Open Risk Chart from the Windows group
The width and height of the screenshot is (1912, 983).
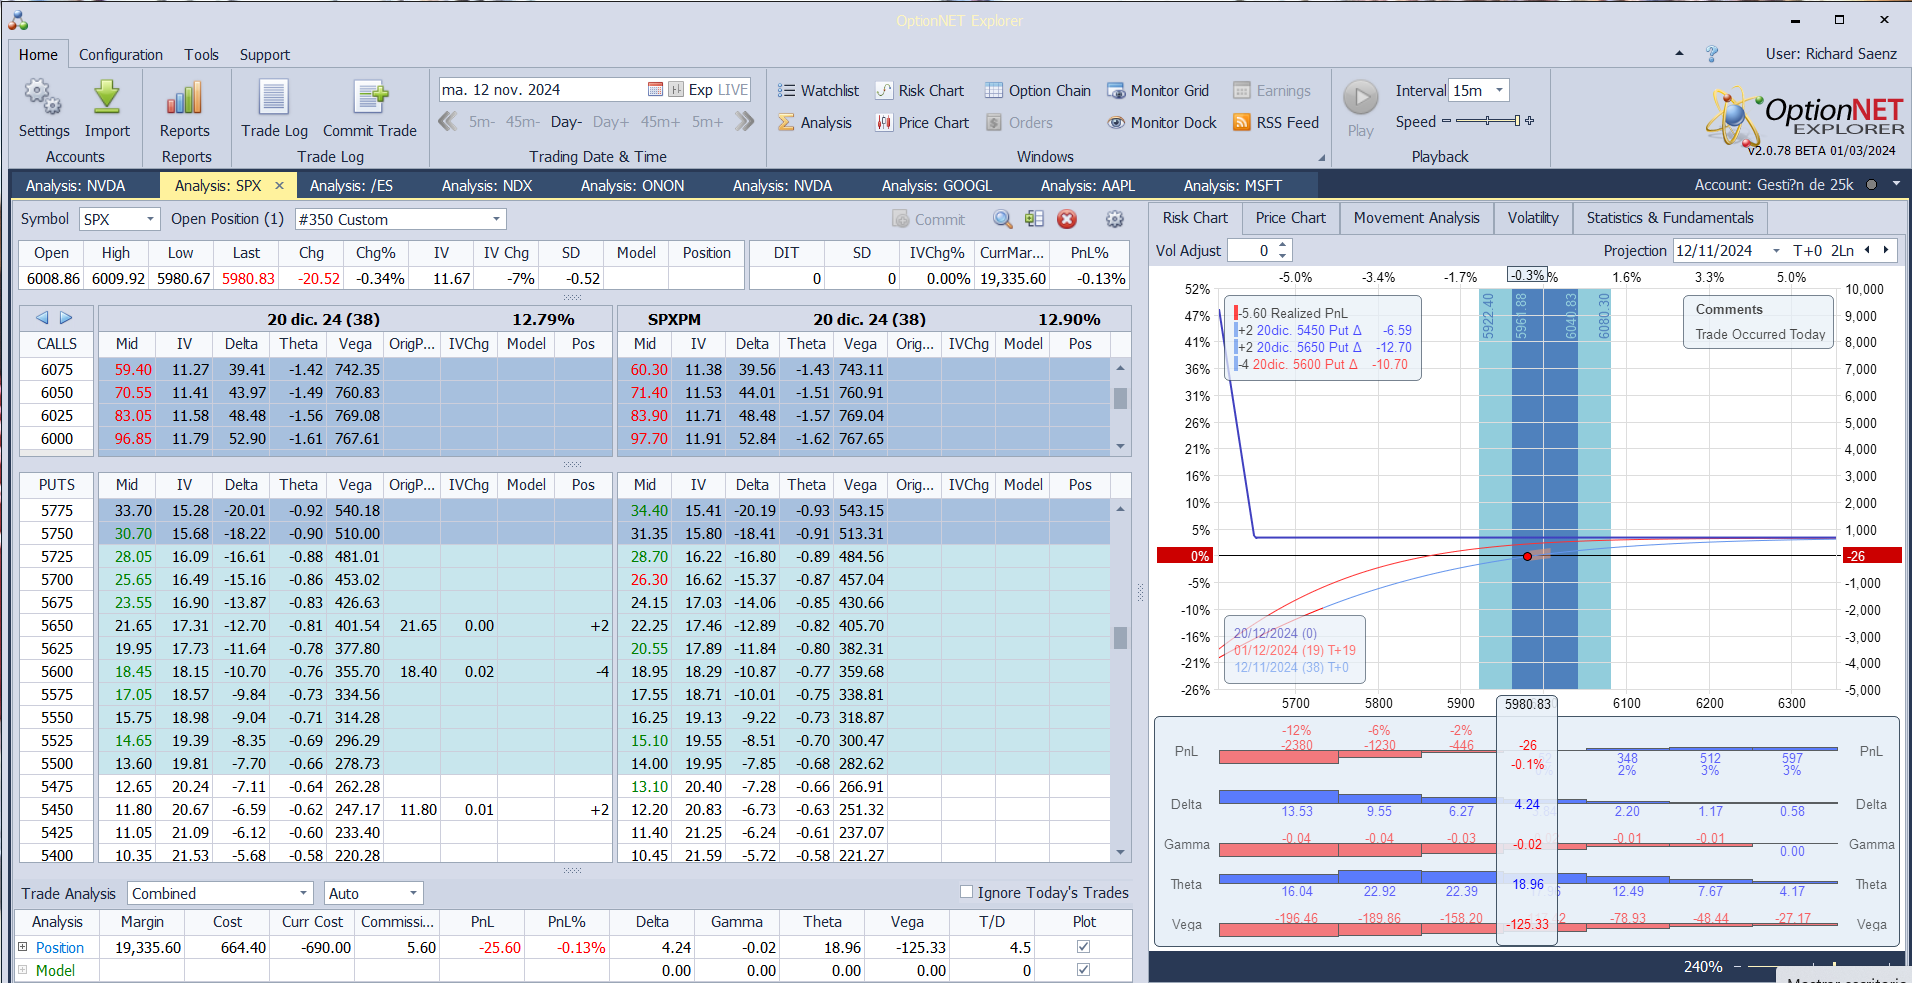click(920, 91)
